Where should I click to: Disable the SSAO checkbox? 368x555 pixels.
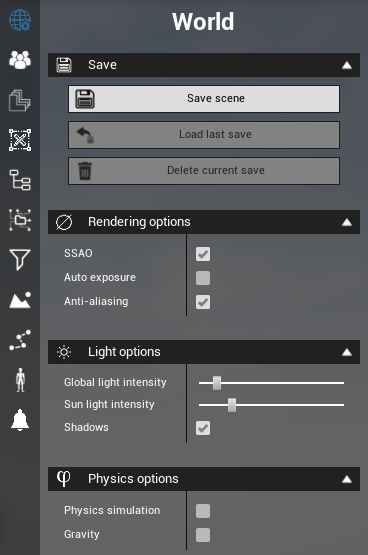[203, 254]
